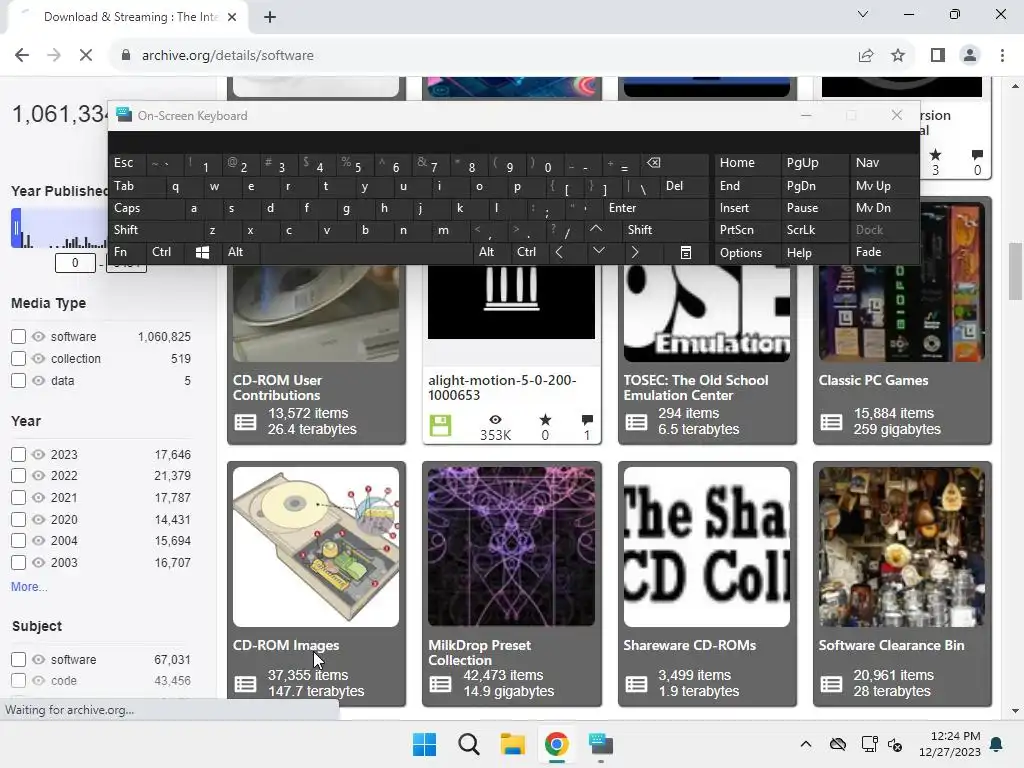Click the spacebar on On-Screen Keyboard
Viewport: 1024px width, 768px height.
tap(367, 252)
